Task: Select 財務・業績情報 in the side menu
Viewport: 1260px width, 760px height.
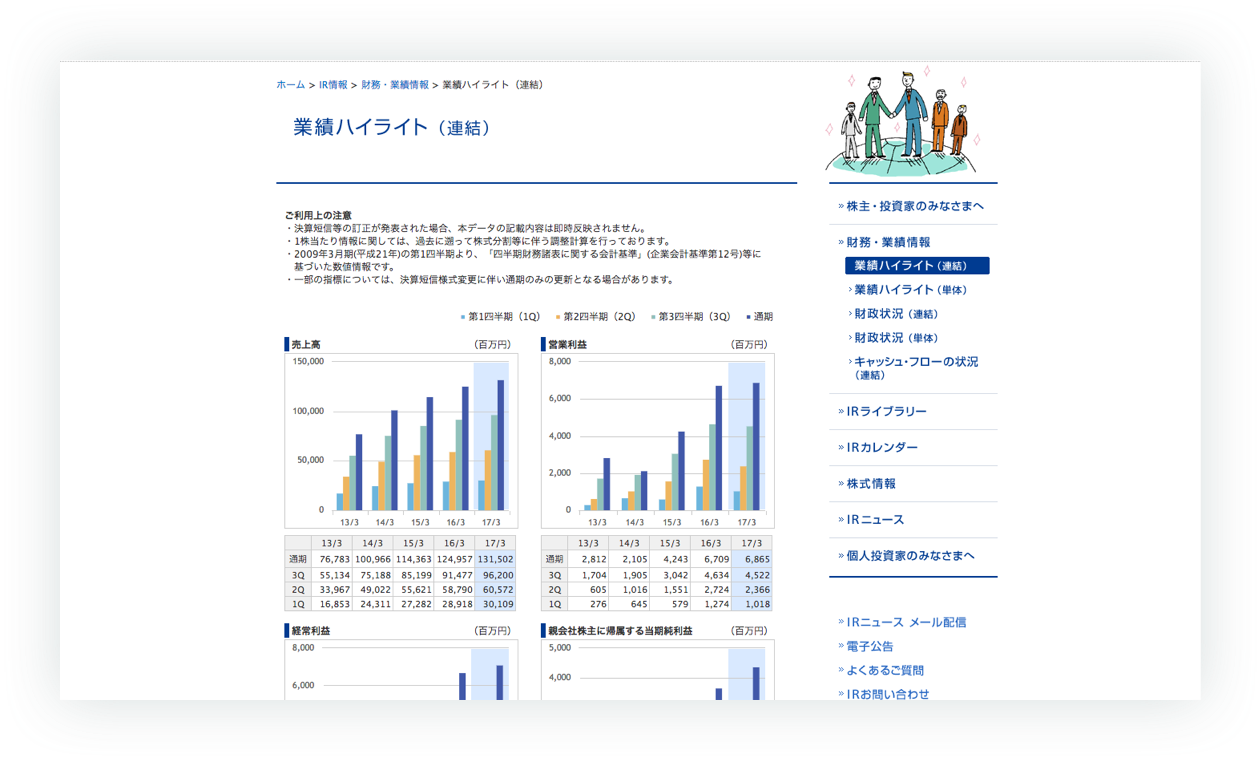Action: pos(888,243)
